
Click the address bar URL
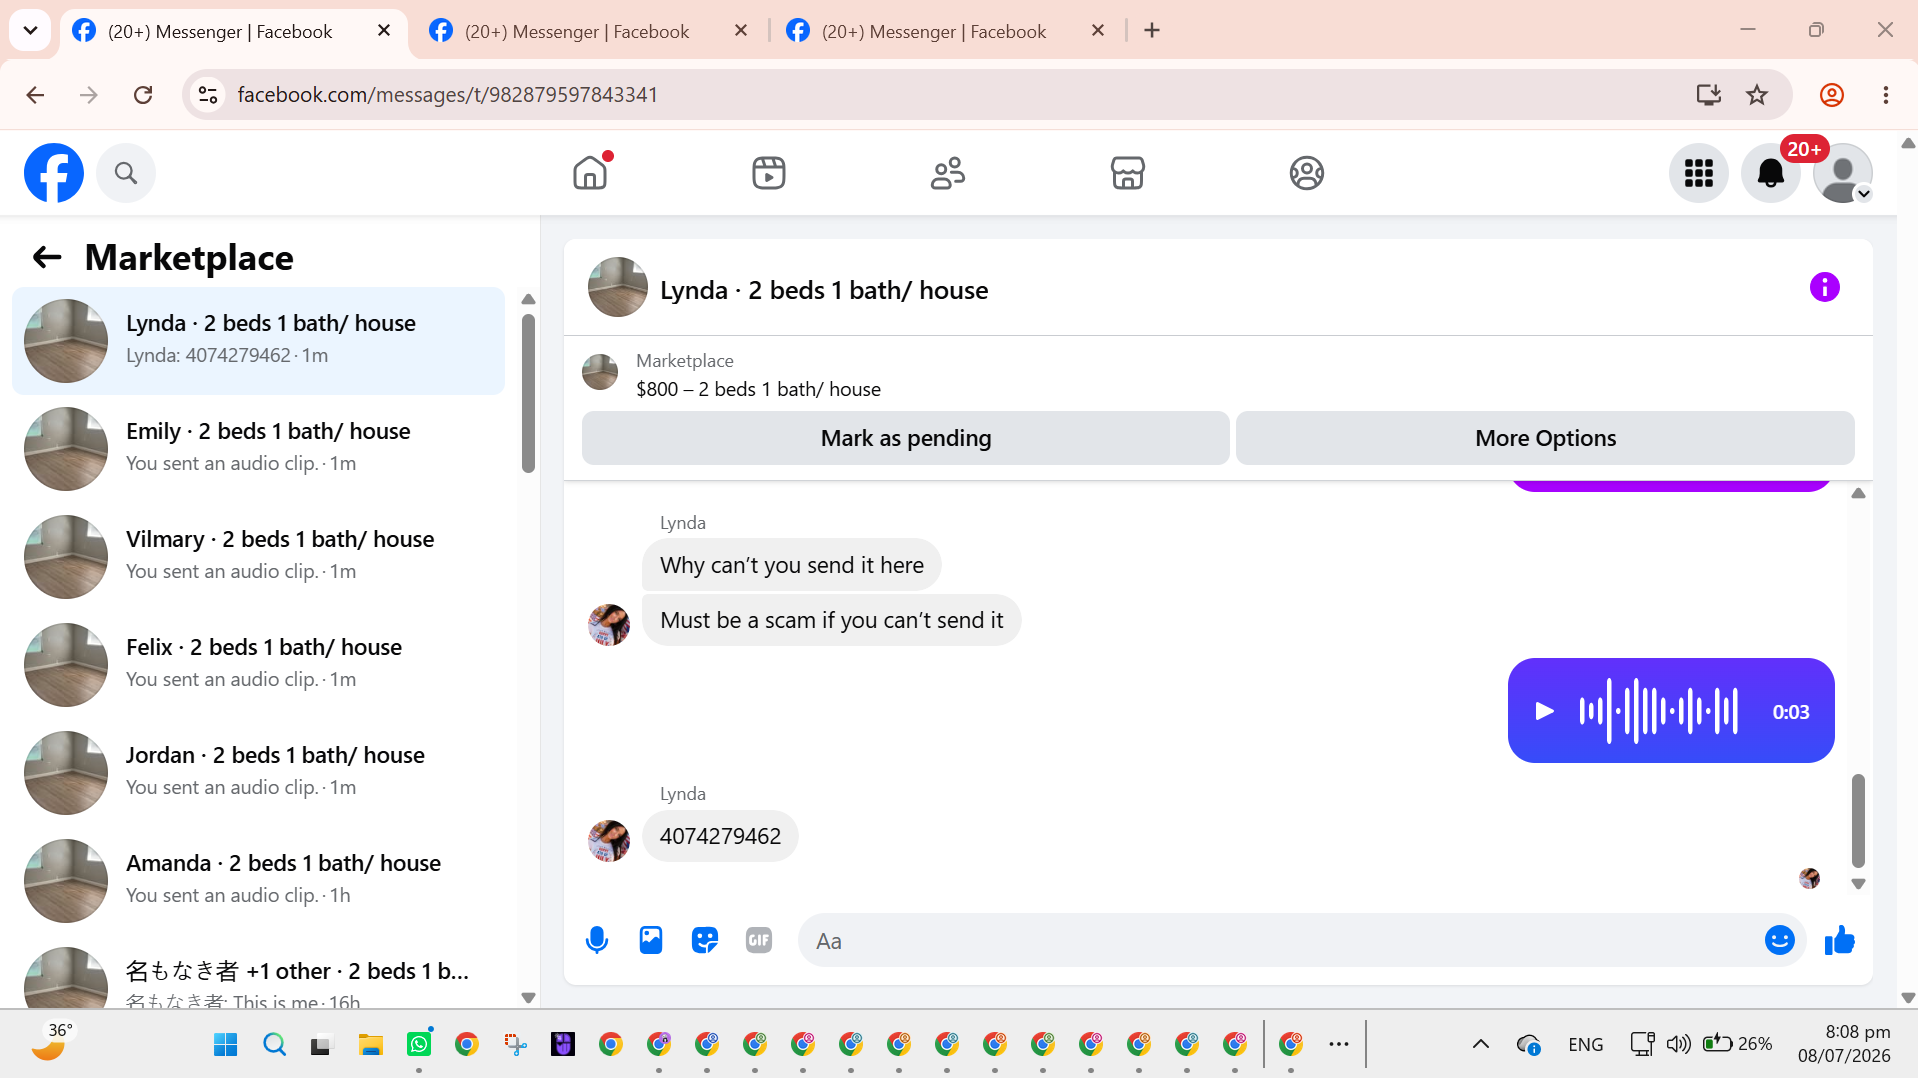tap(447, 95)
